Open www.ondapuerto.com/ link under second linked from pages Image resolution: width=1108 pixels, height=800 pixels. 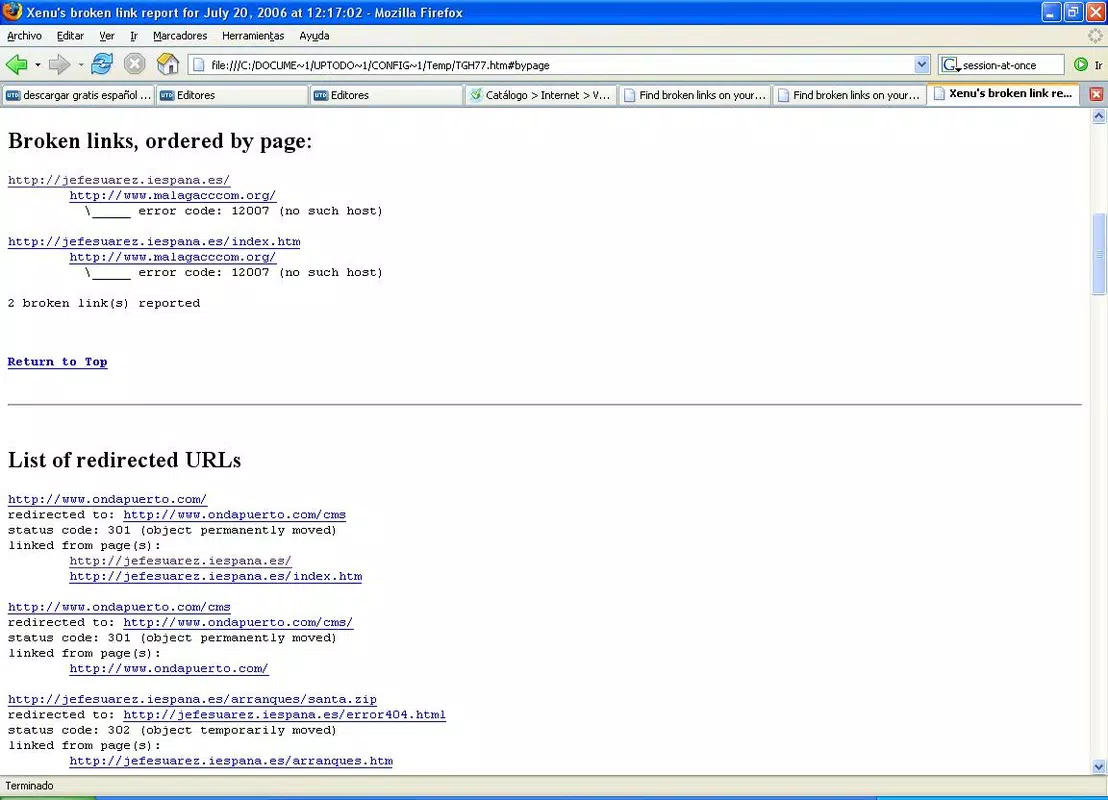click(169, 669)
